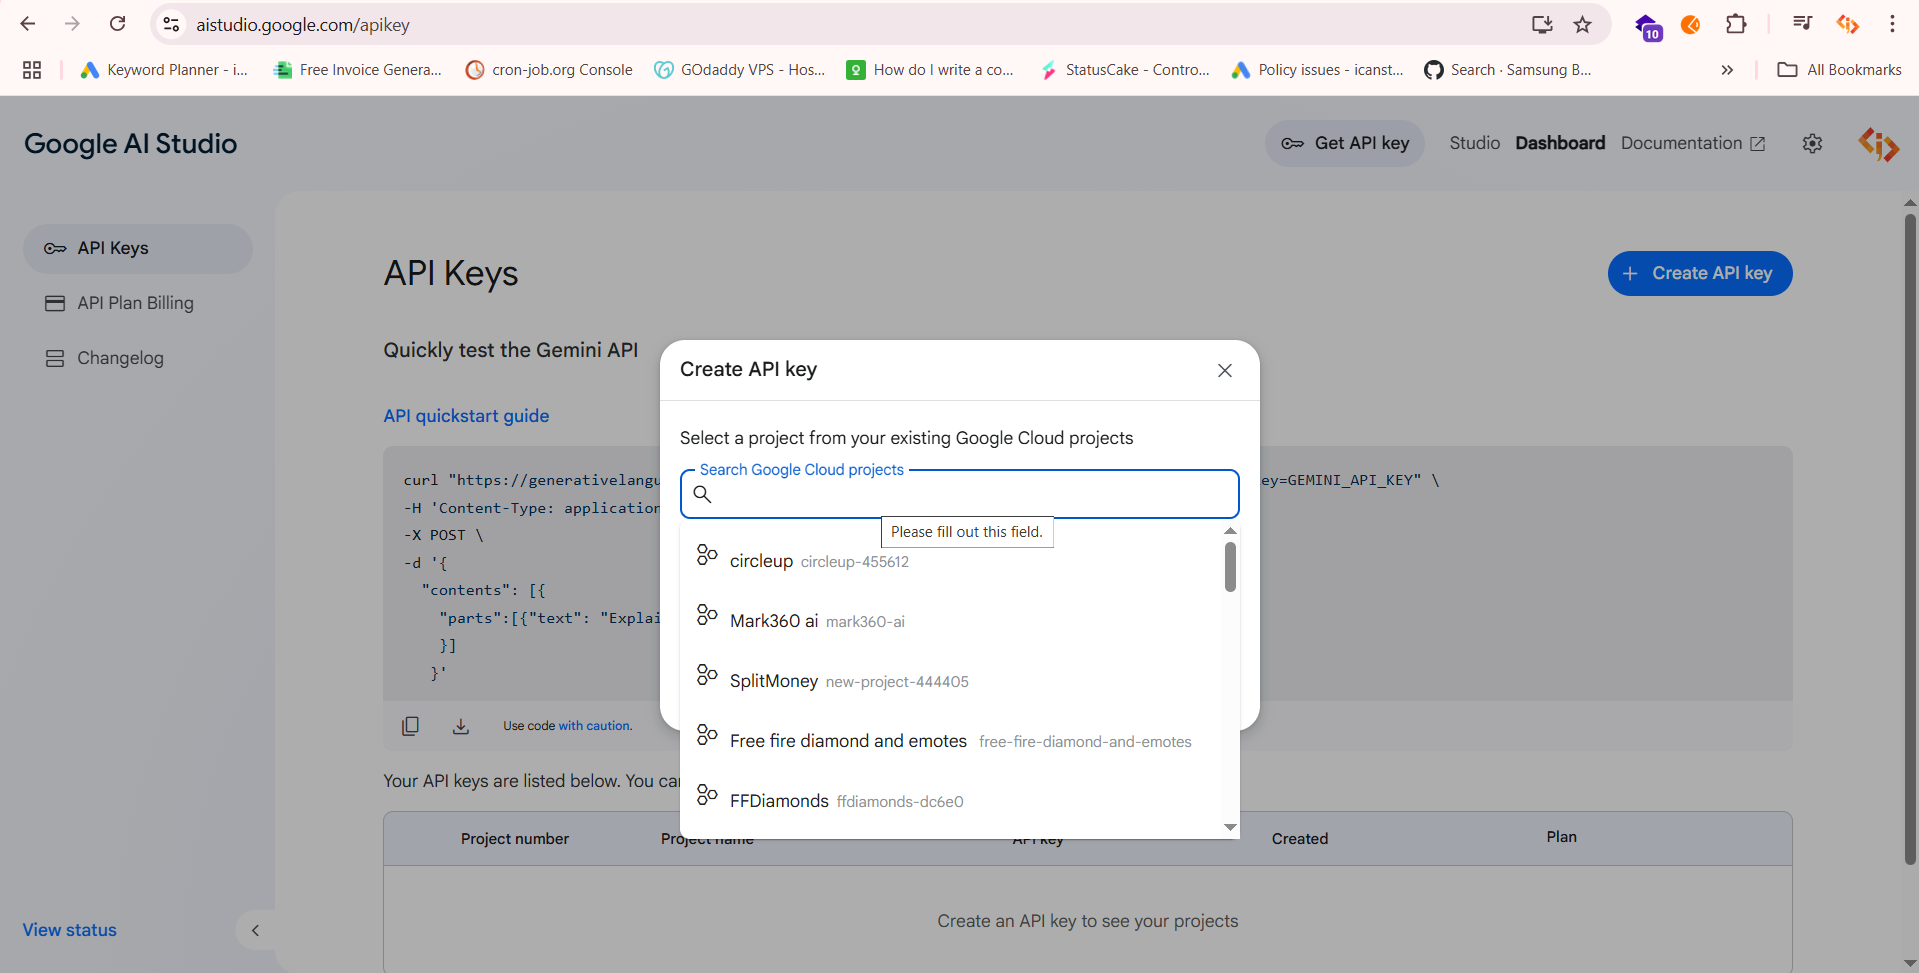
Task: Download the code snippet
Action: point(460,726)
